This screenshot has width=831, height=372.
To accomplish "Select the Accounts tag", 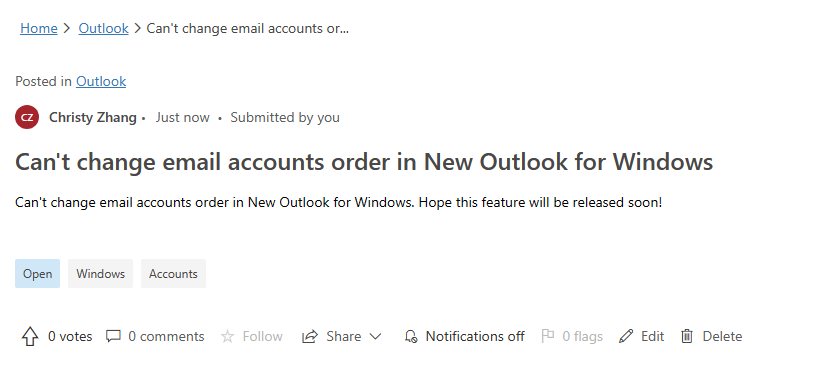I will point(173,273).
